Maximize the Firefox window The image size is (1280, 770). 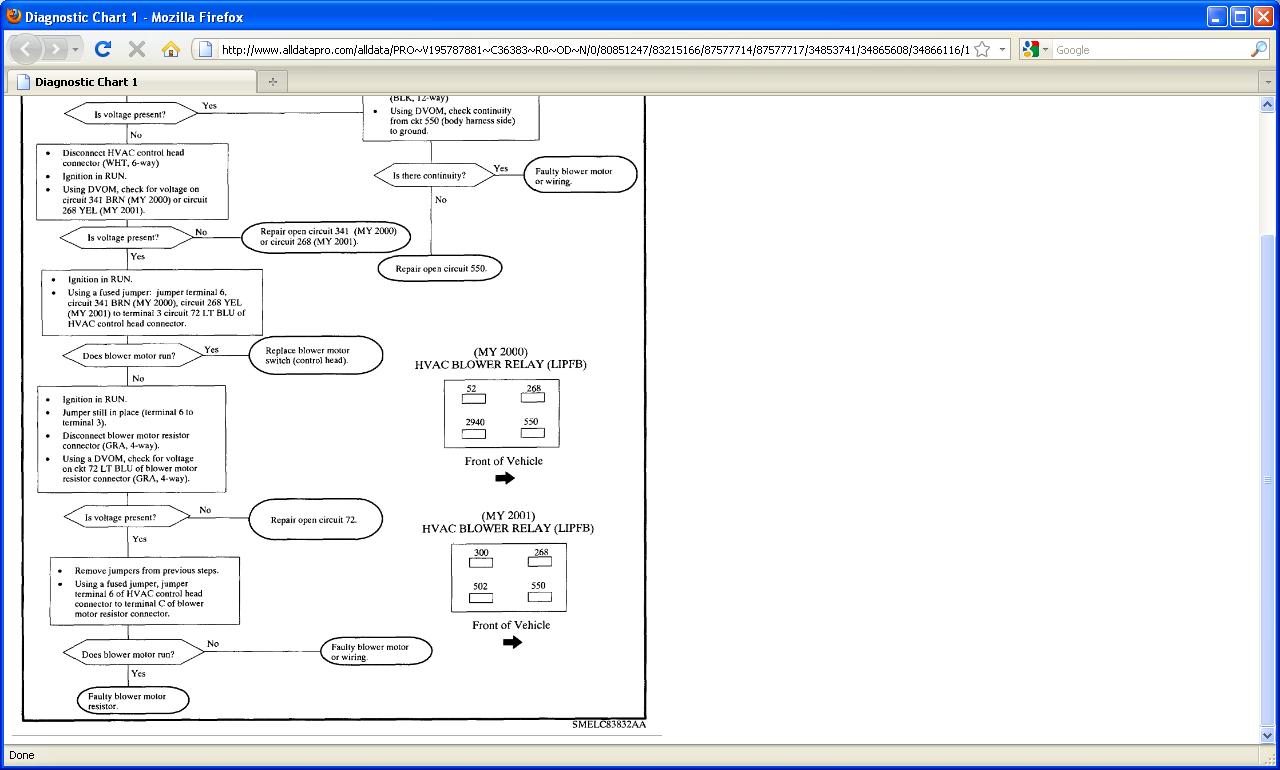[x=1240, y=16]
